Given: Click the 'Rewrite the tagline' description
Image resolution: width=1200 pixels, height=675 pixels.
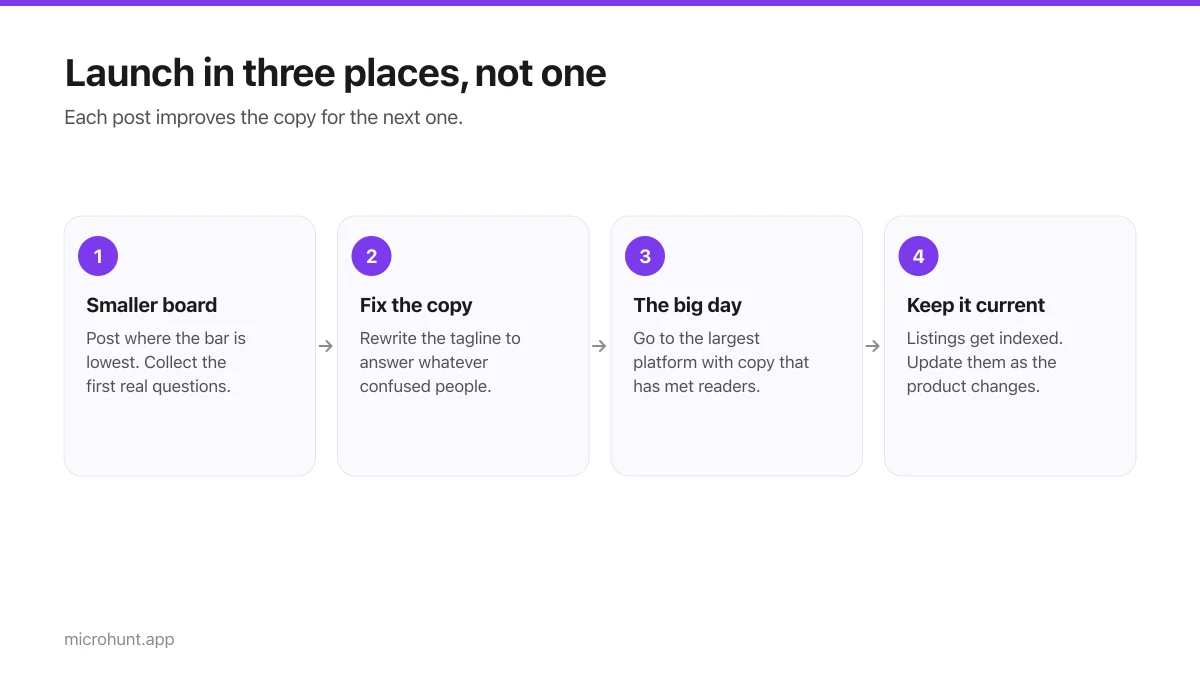Looking at the screenshot, I should pos(440,362).
